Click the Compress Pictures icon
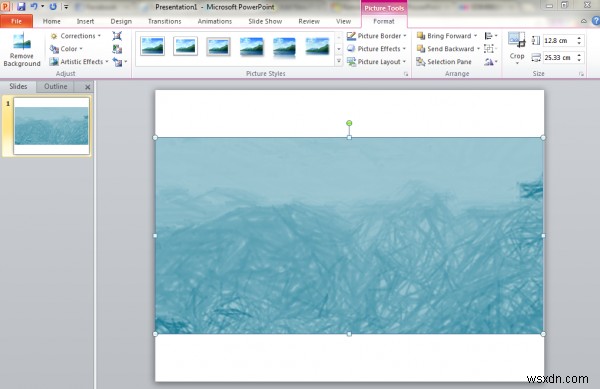 click(117, 36)
